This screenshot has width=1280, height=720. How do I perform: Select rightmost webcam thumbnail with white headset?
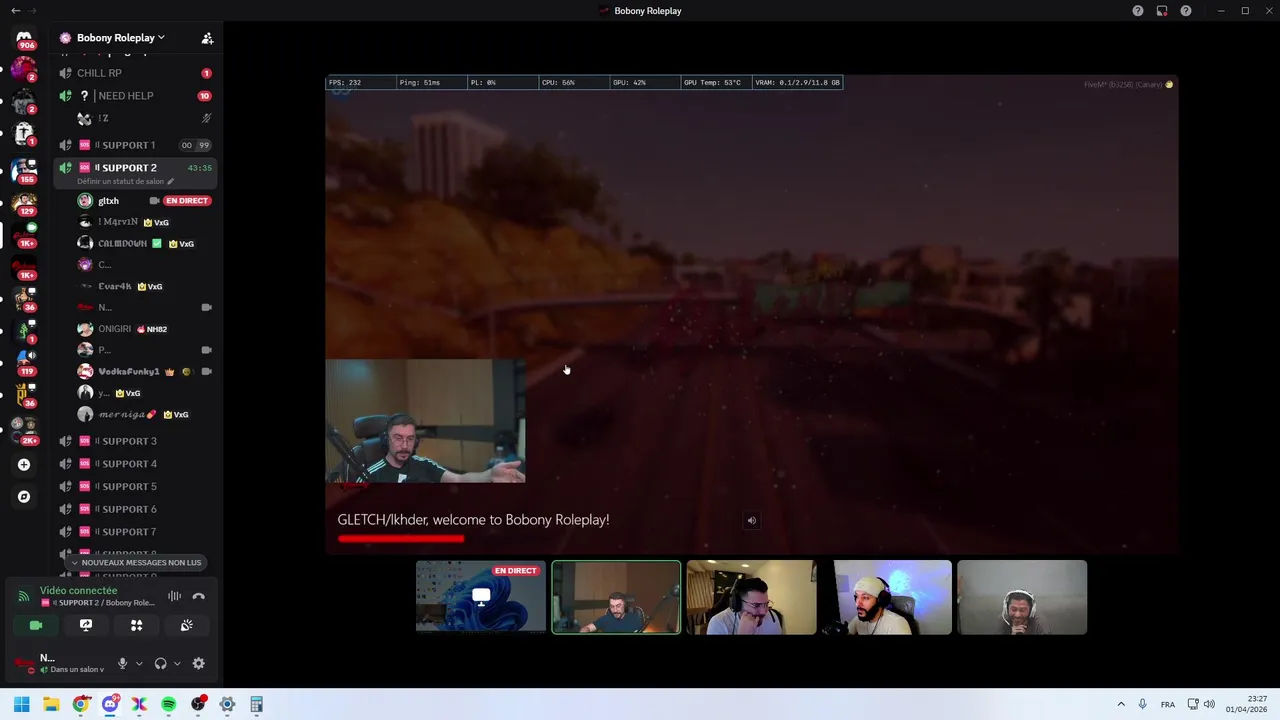[1022, 597]
